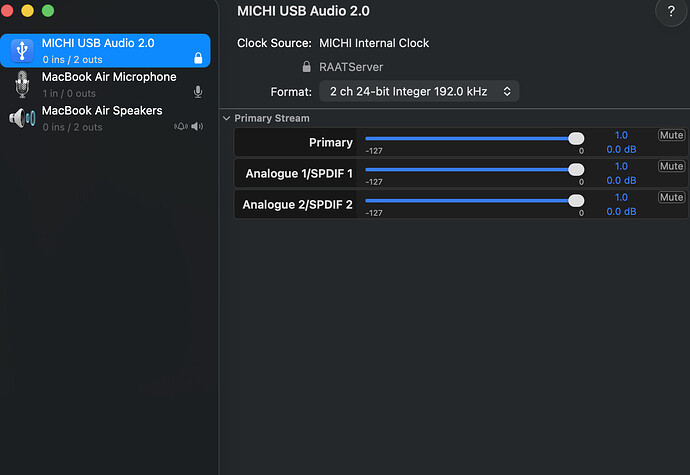Select MICHI USB Audio 2.0 device row
Screen dimensions: 690x475
[106, 51]
